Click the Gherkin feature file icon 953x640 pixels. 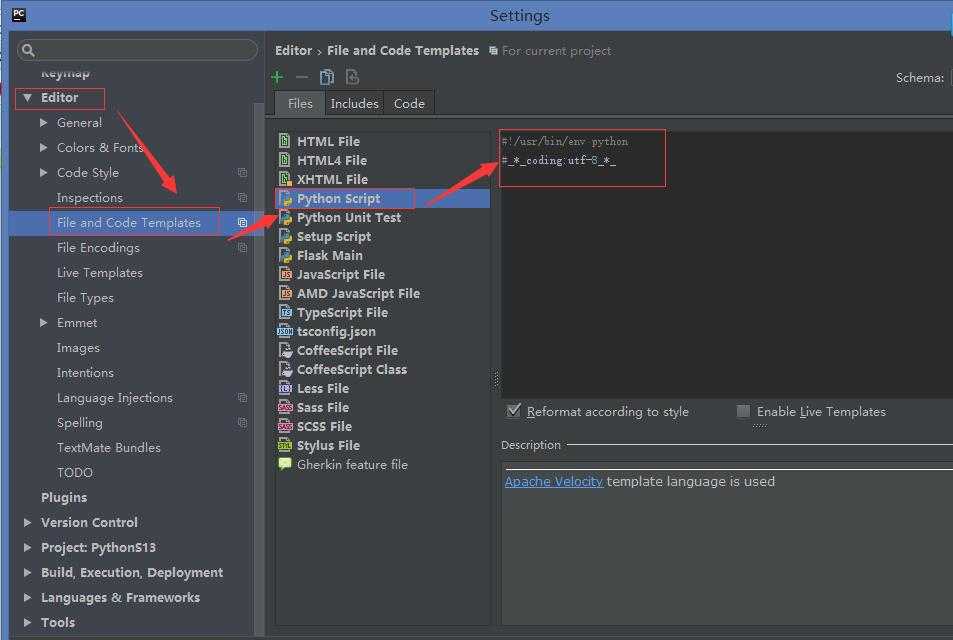click(285, 464)
